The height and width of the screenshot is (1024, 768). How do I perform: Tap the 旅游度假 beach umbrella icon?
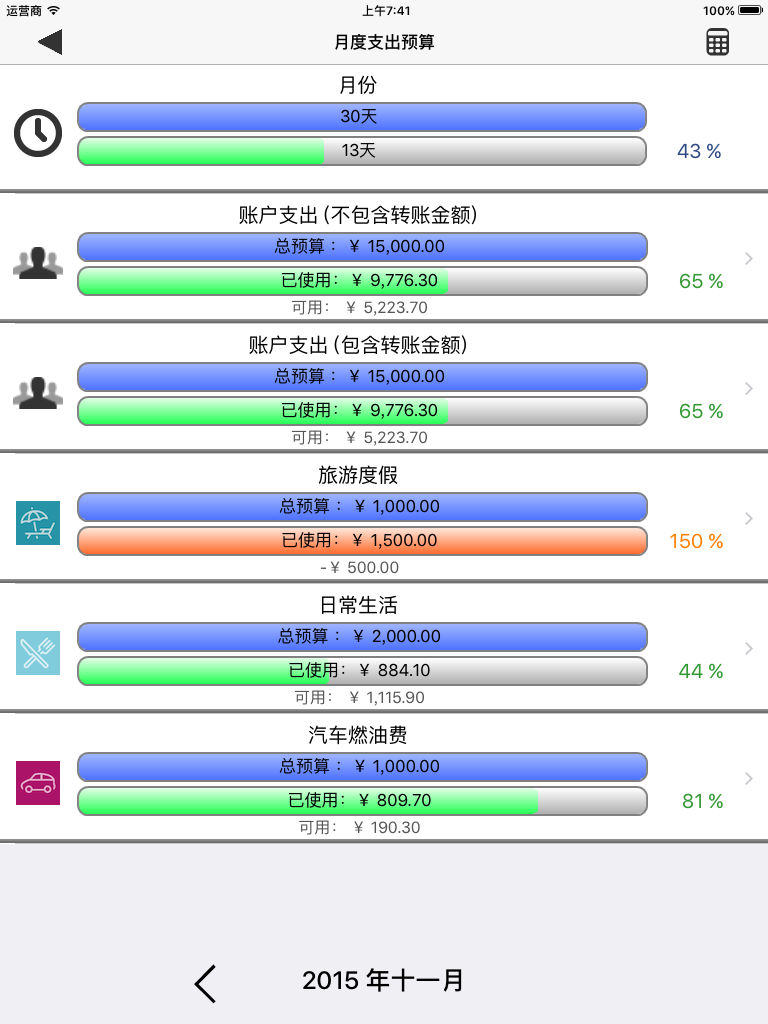[38, 522]
